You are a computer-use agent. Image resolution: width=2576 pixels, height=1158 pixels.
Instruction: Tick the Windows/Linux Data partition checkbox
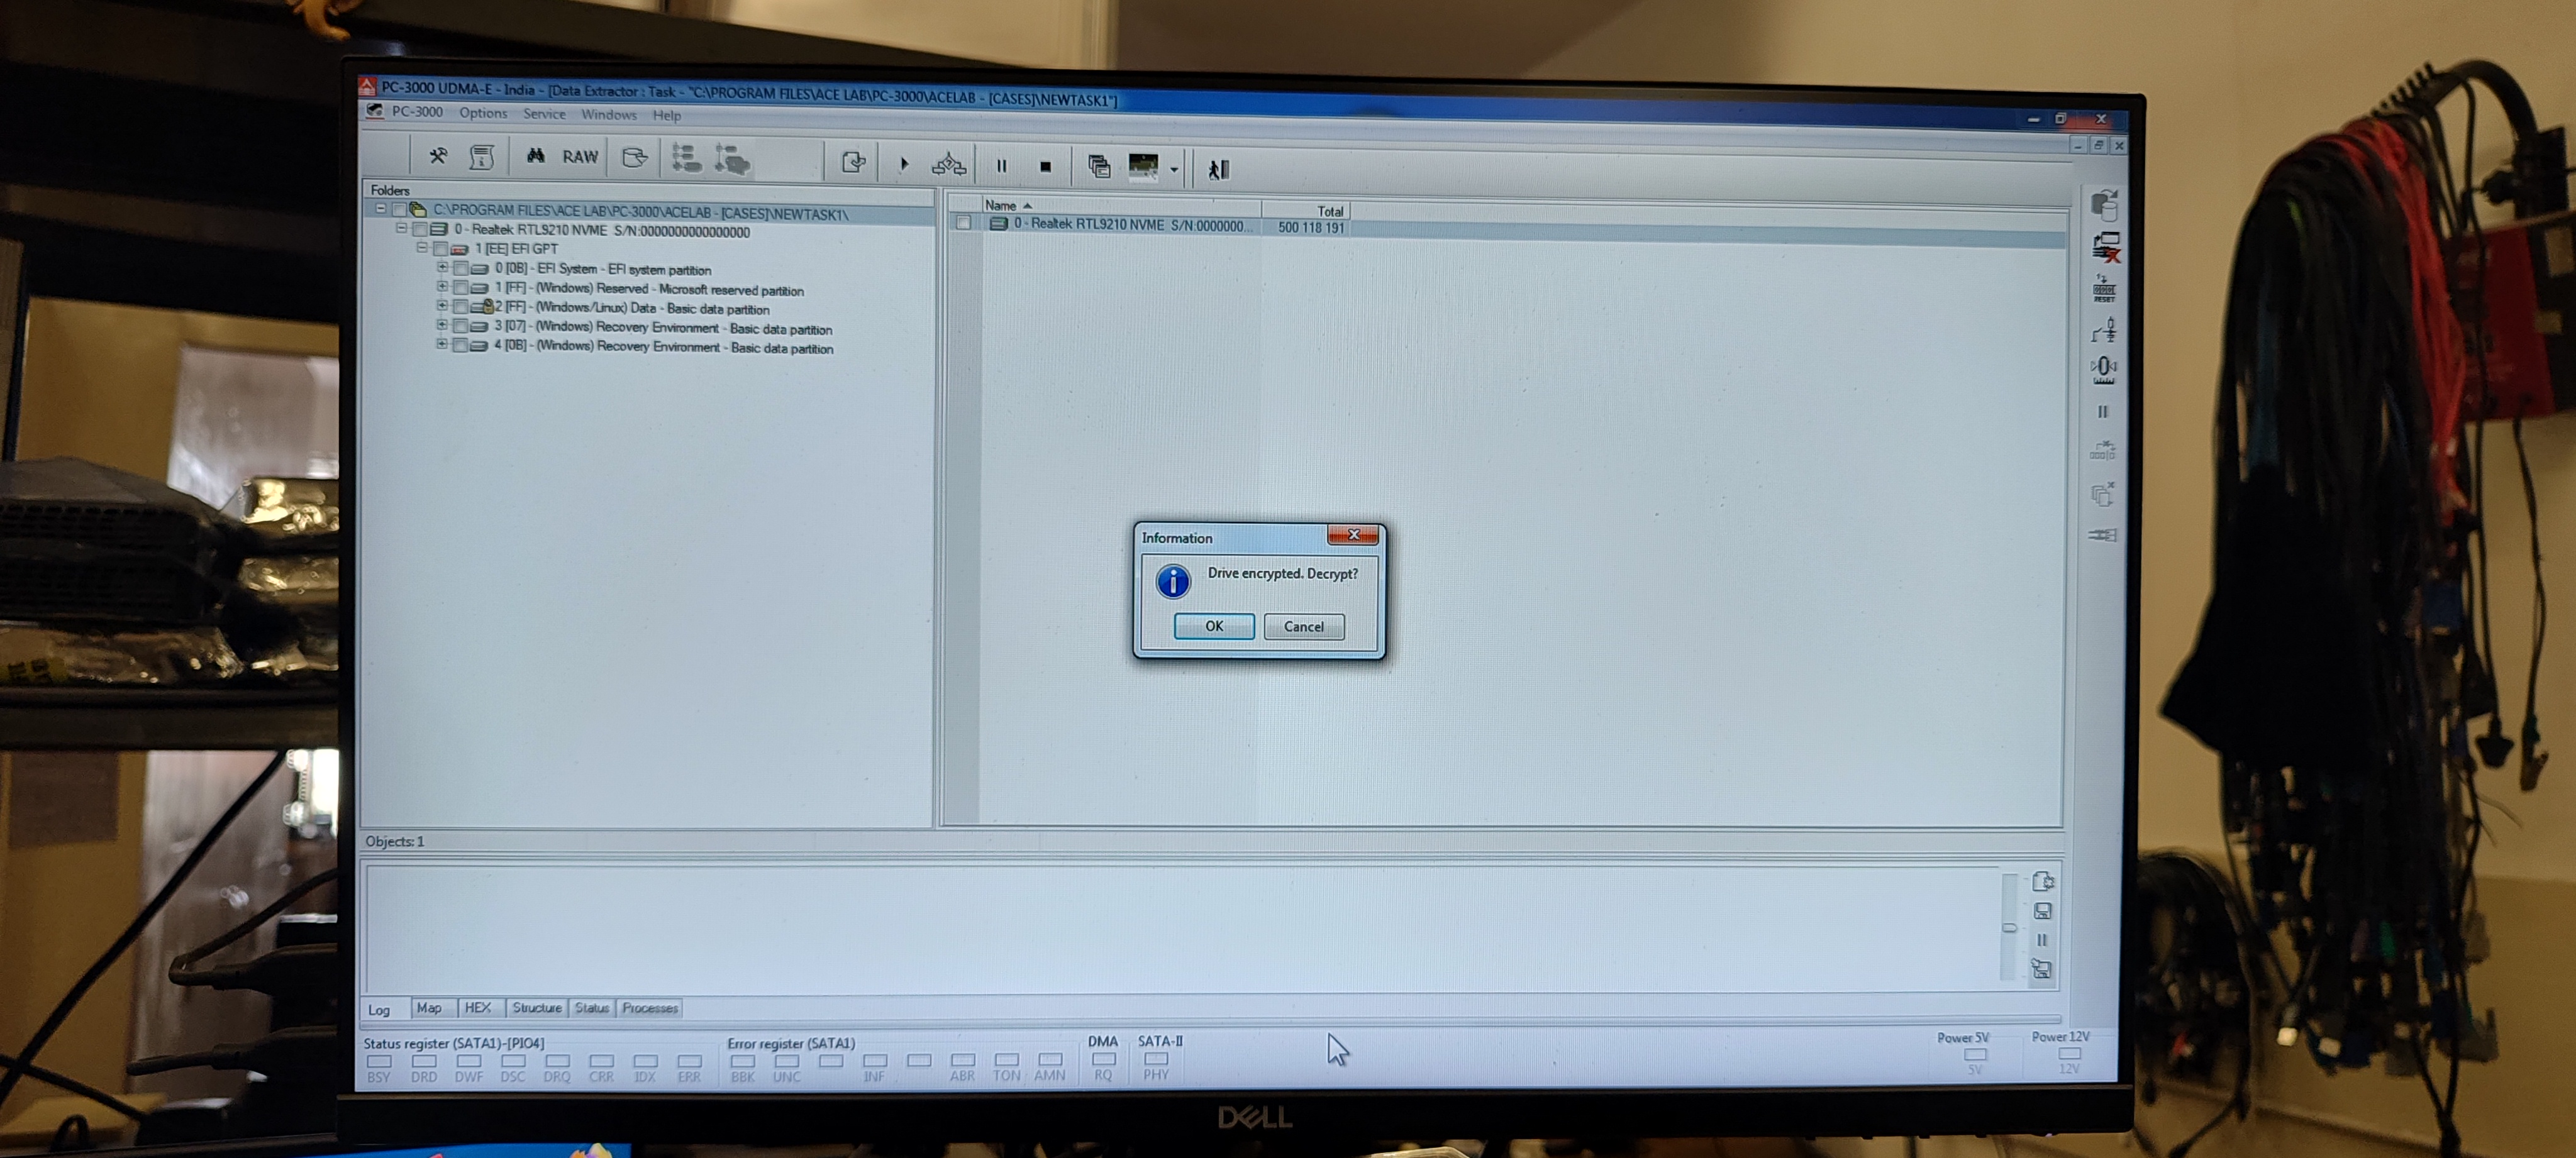coord(461,307)
